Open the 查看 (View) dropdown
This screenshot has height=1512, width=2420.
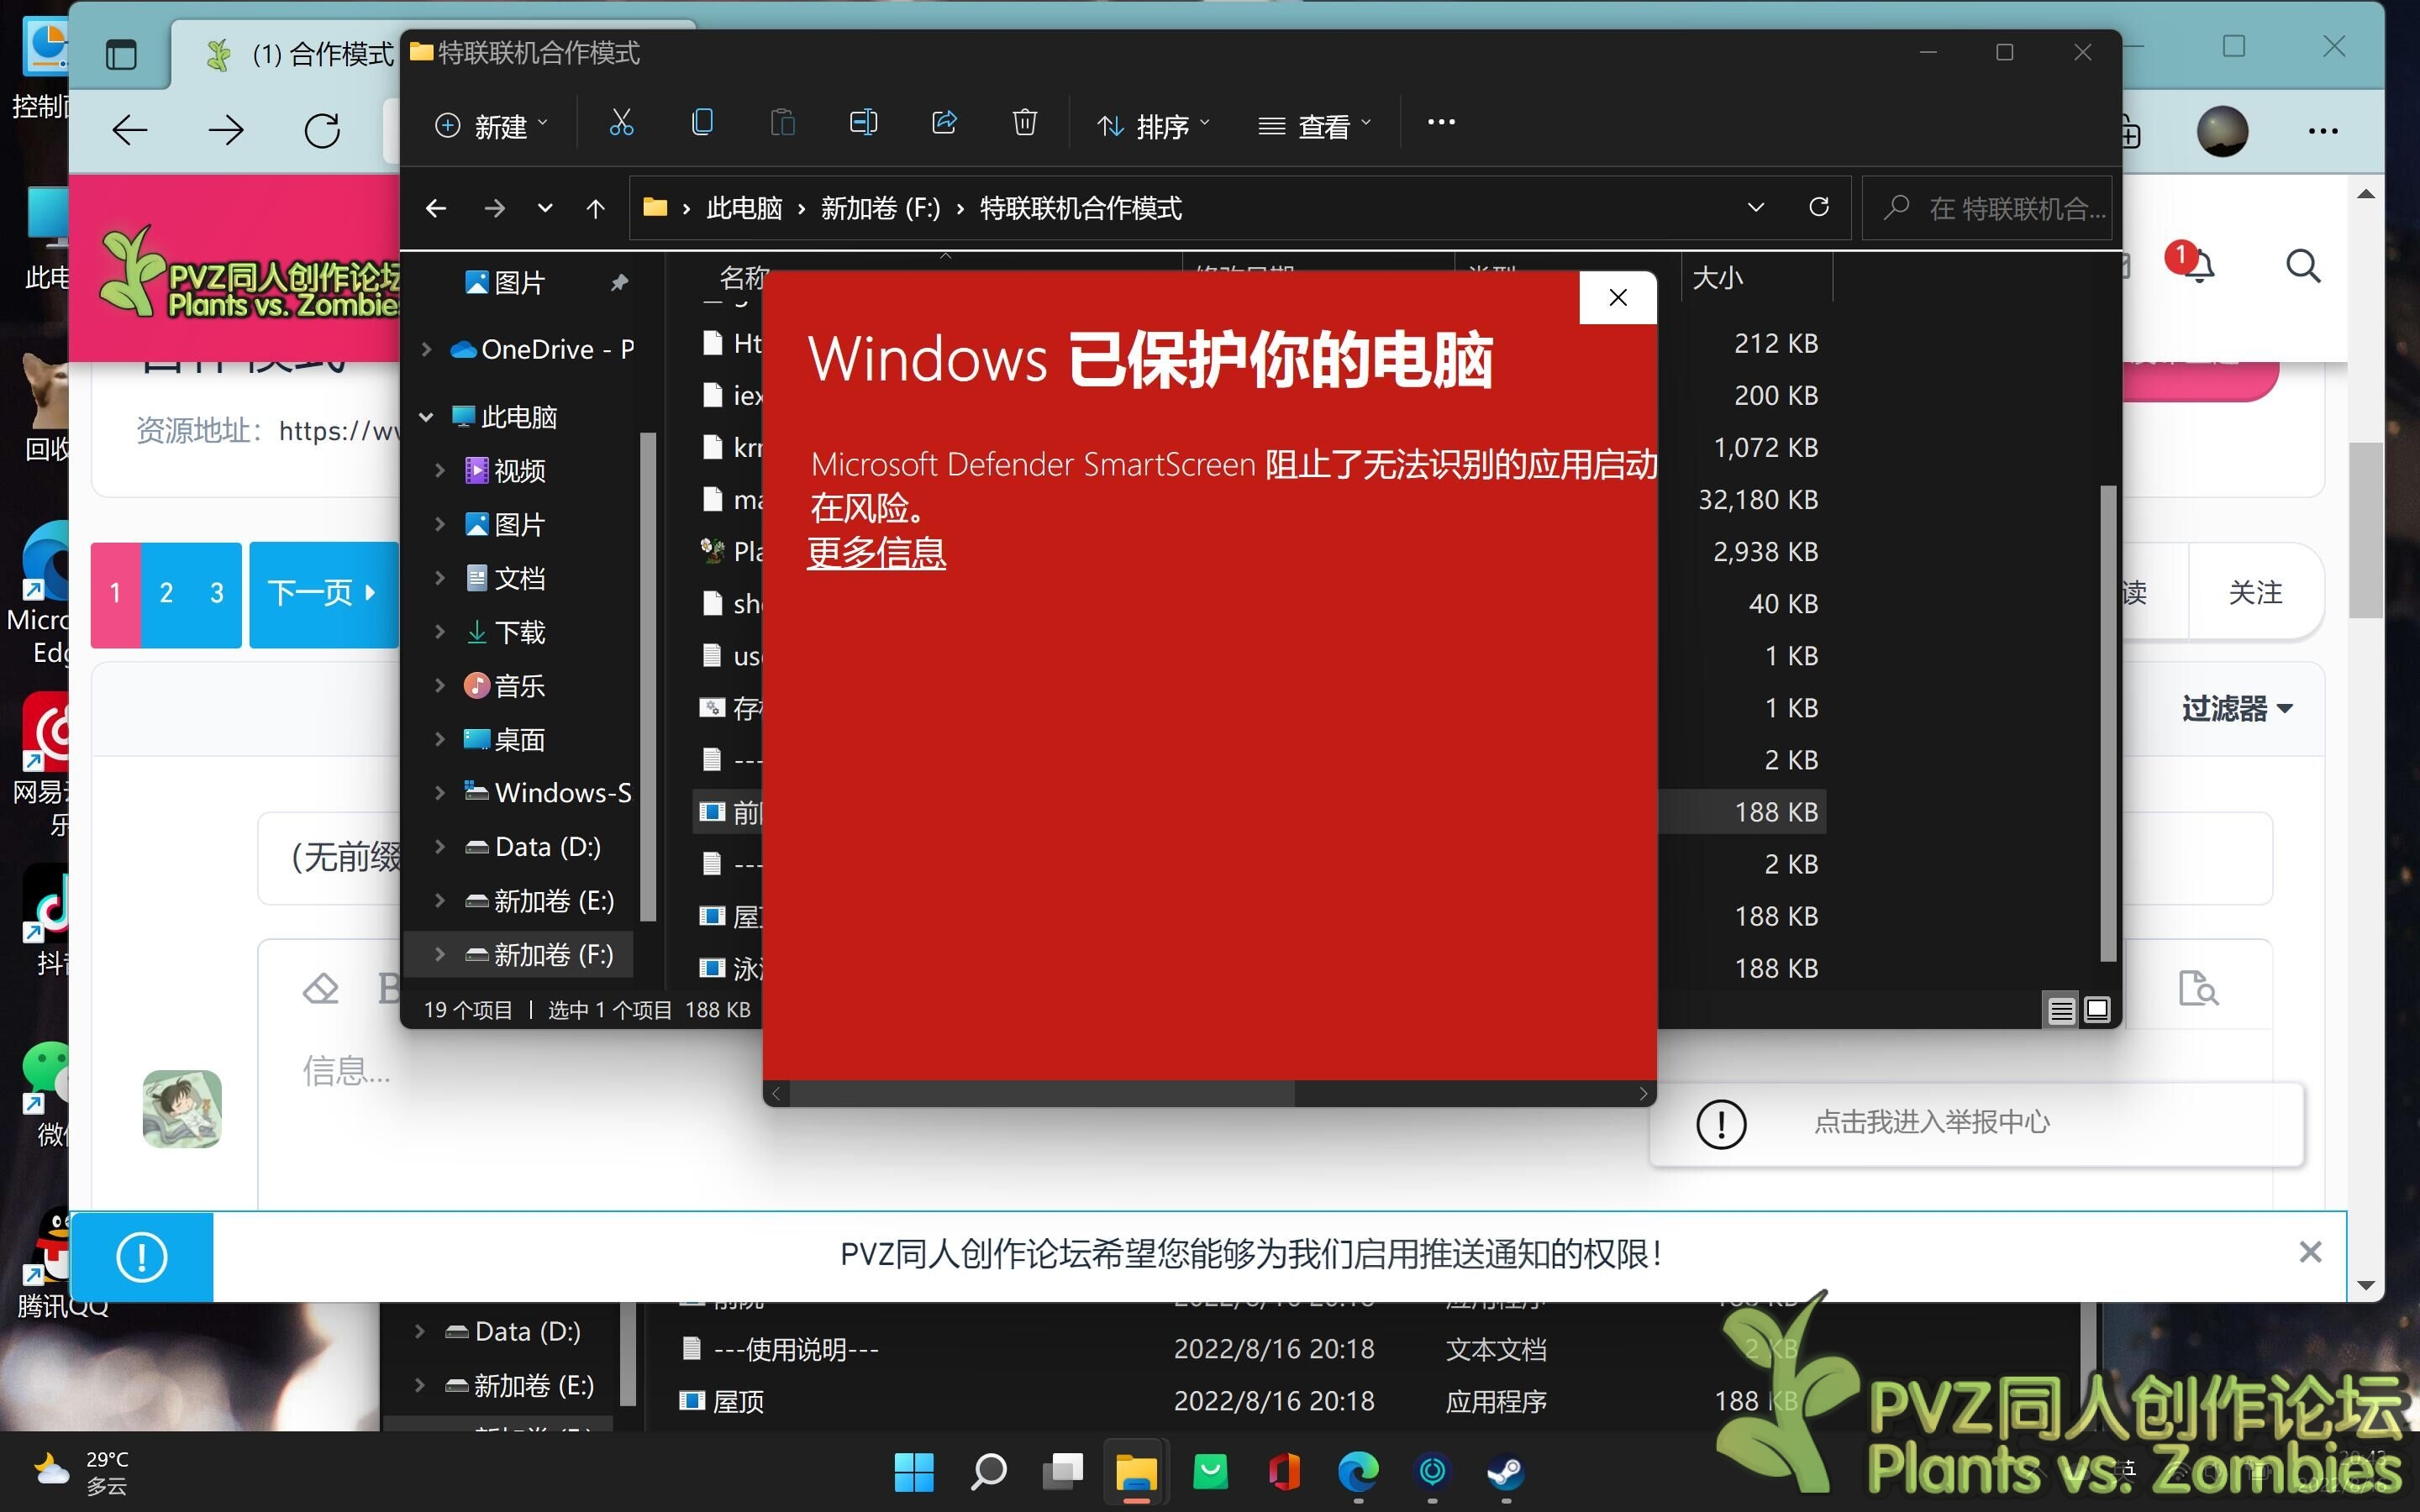coord(1314,125)
